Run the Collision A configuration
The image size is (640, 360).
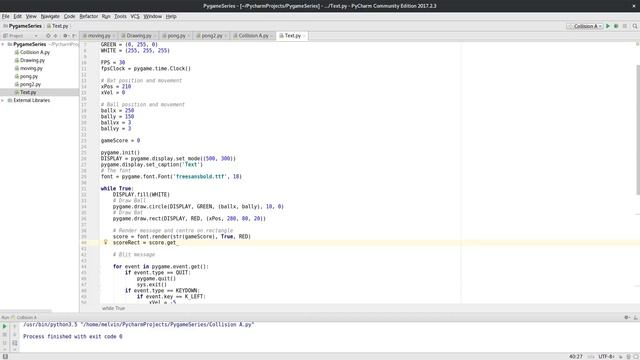(608, 26)
